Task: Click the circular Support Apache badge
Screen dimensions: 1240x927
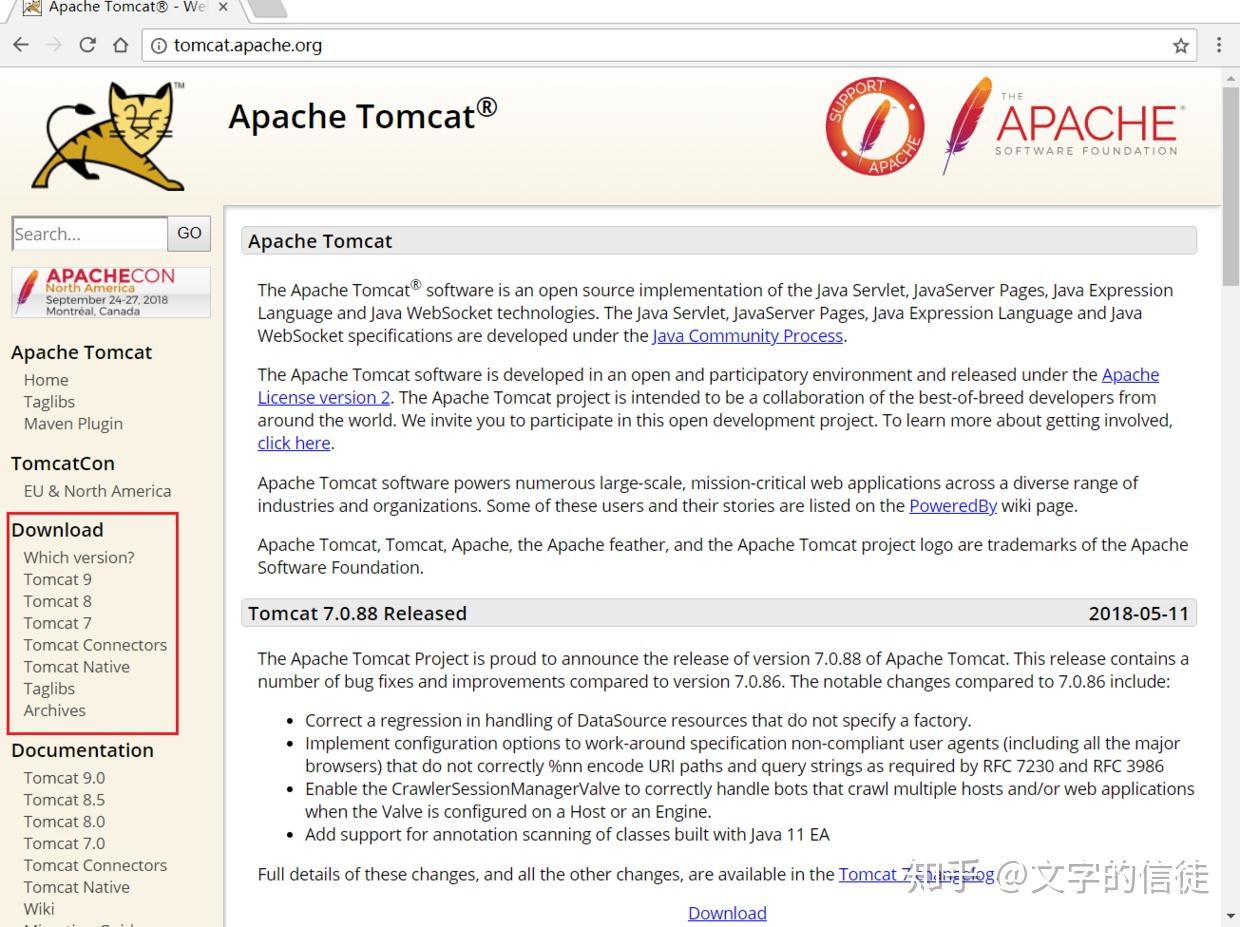Action: click(x=874, y=125)
